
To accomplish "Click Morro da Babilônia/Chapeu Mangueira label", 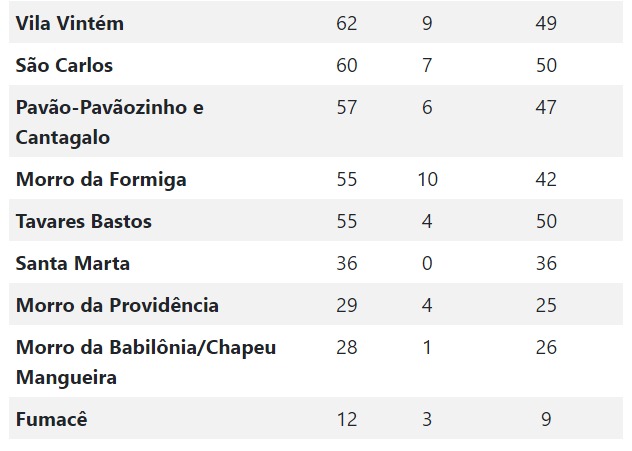I will coord(146,362).
